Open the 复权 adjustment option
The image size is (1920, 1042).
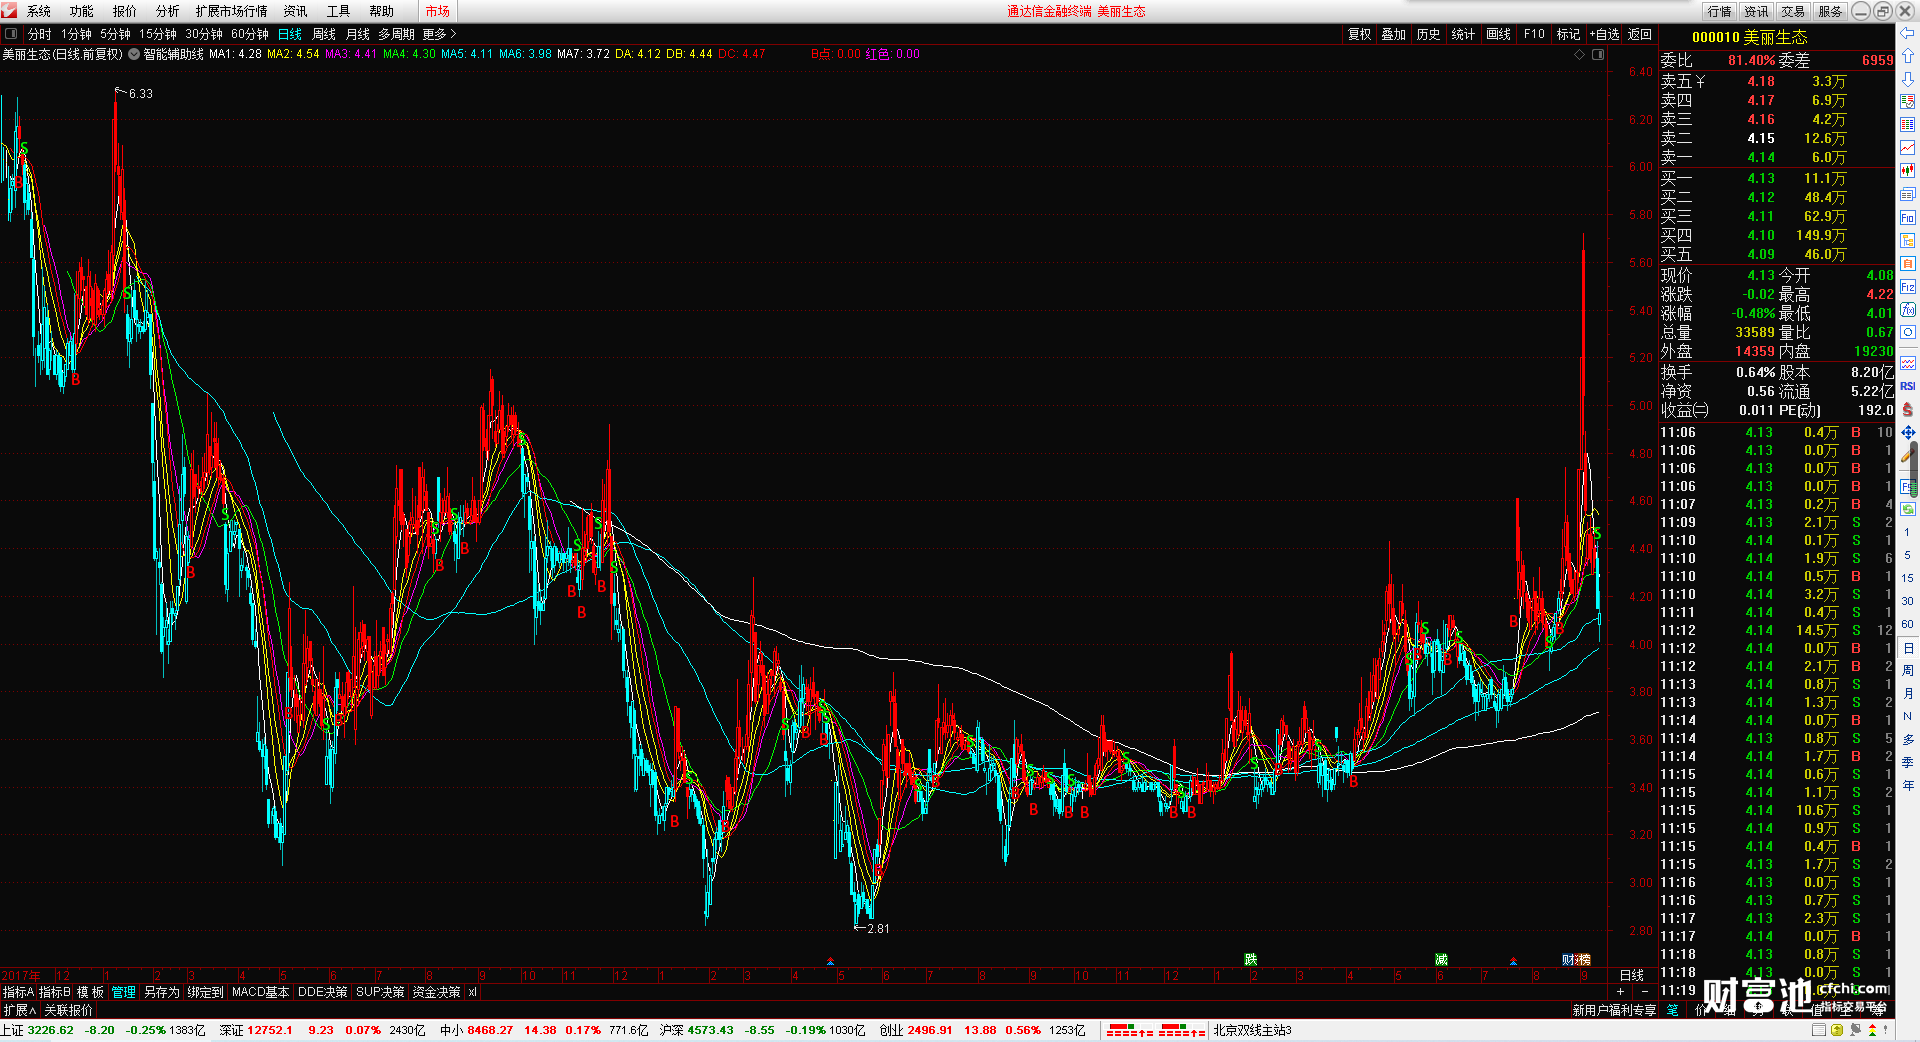(x=1360, y=34)
